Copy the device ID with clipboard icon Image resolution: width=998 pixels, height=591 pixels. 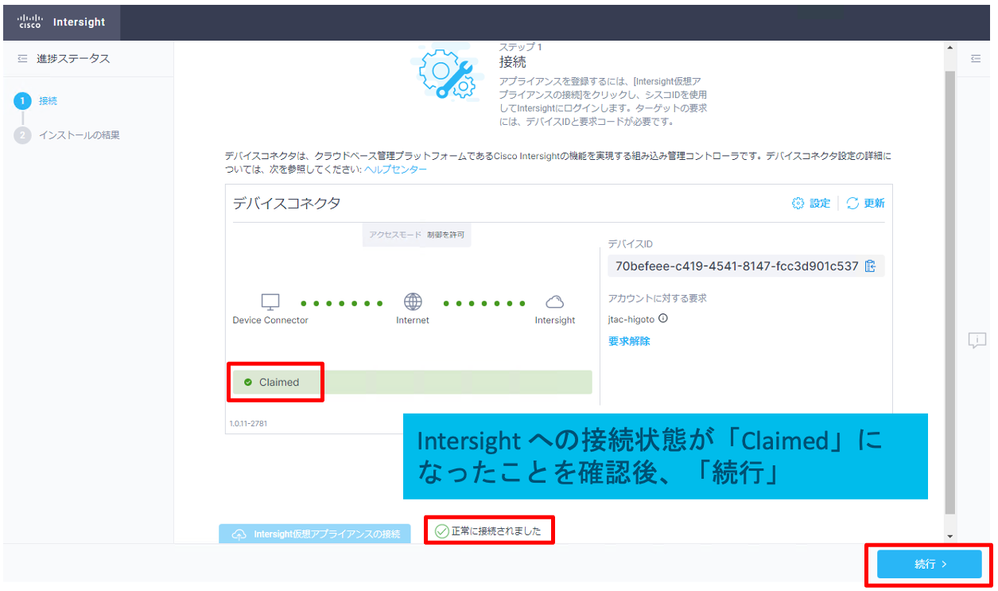click(870, 266)
